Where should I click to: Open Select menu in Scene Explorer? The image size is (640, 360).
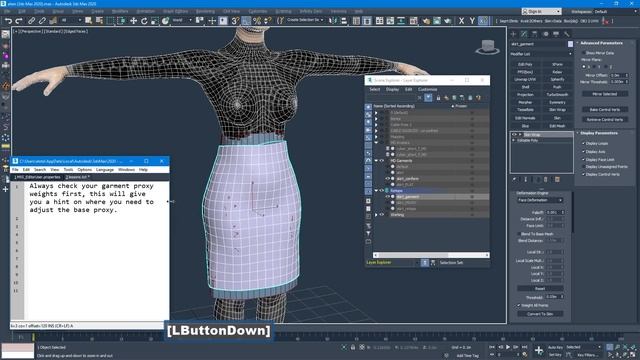pos(375,89)
